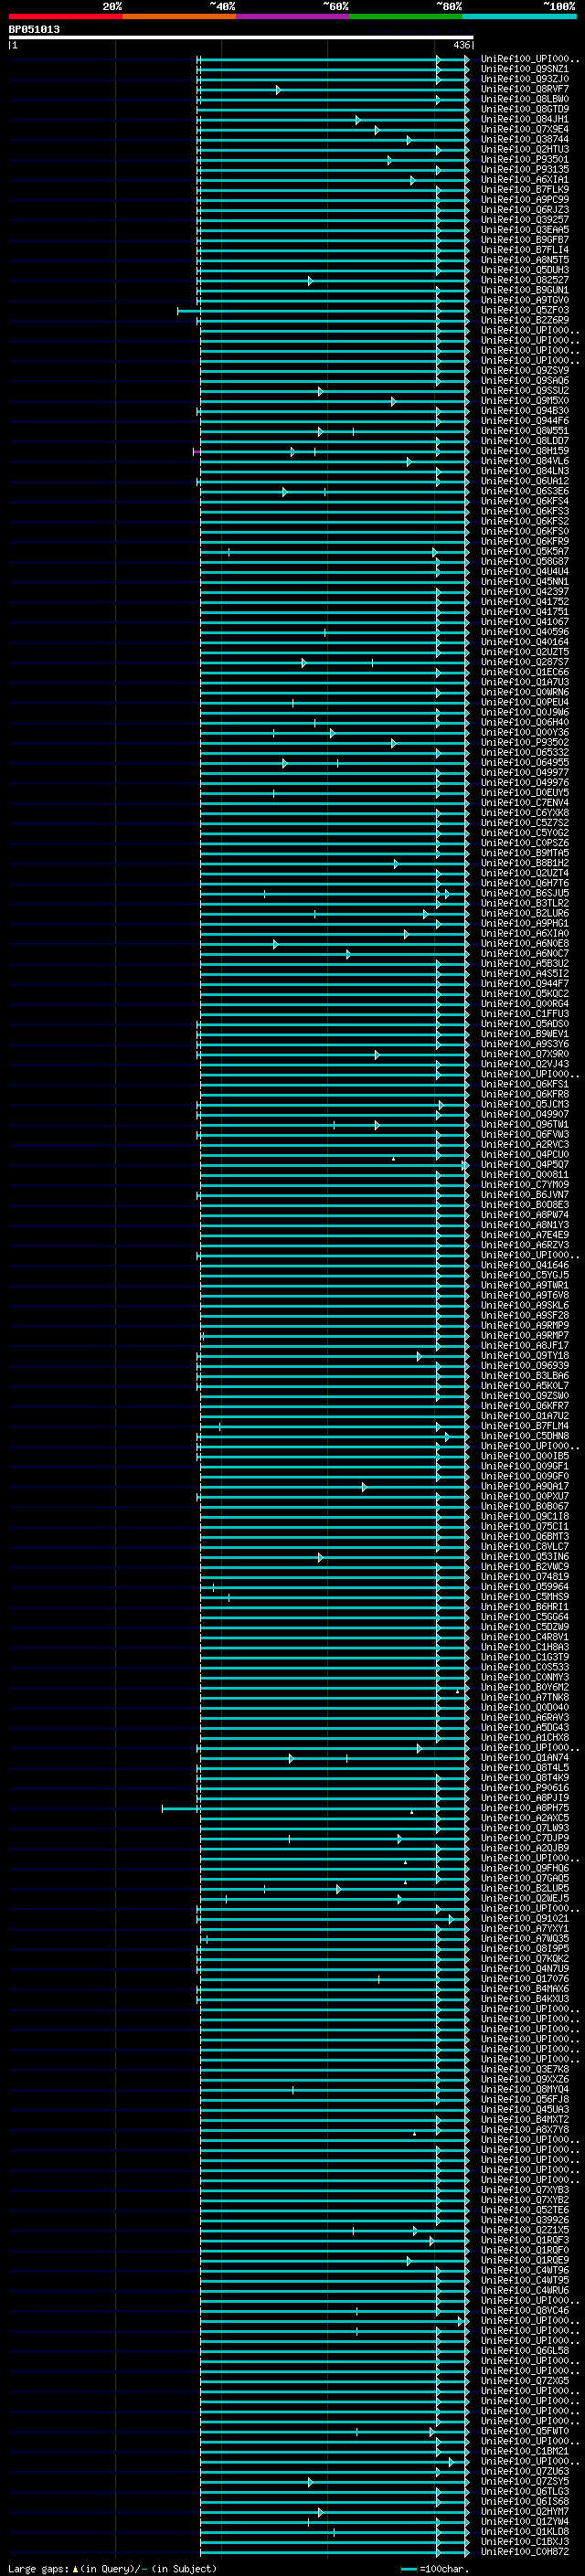
Task: Click the cyan ~100% legend segment
Action: click(x=519, y=16)
